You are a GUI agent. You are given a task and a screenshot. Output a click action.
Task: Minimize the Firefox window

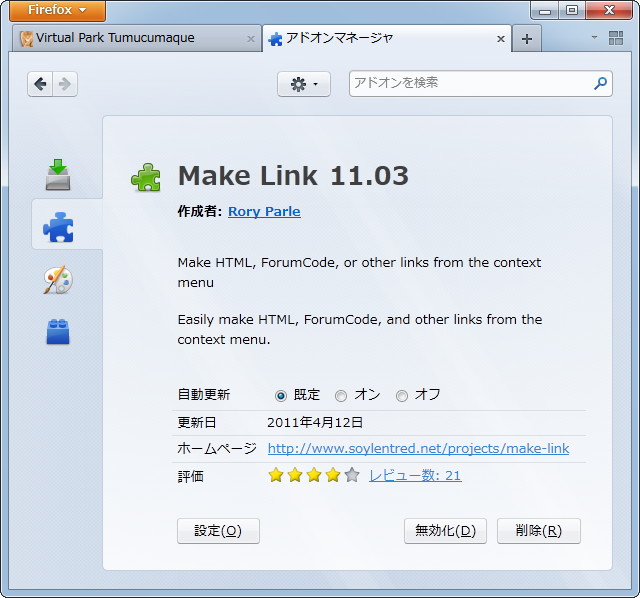click(545, 10)
